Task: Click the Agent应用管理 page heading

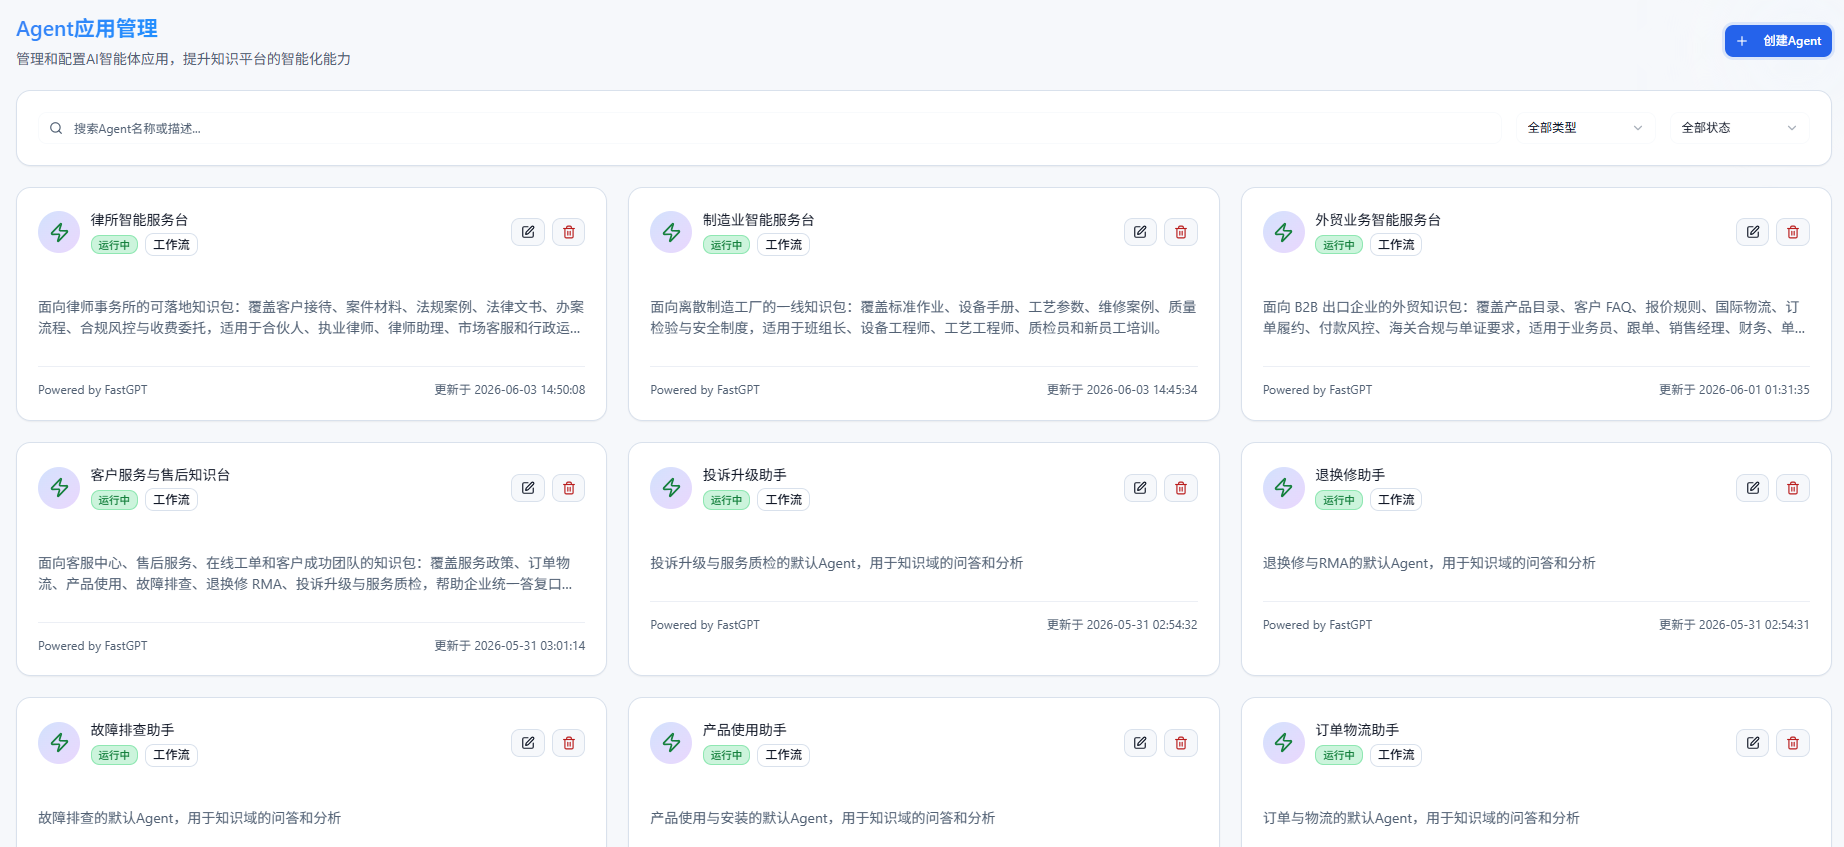Action: click(87, 29)
